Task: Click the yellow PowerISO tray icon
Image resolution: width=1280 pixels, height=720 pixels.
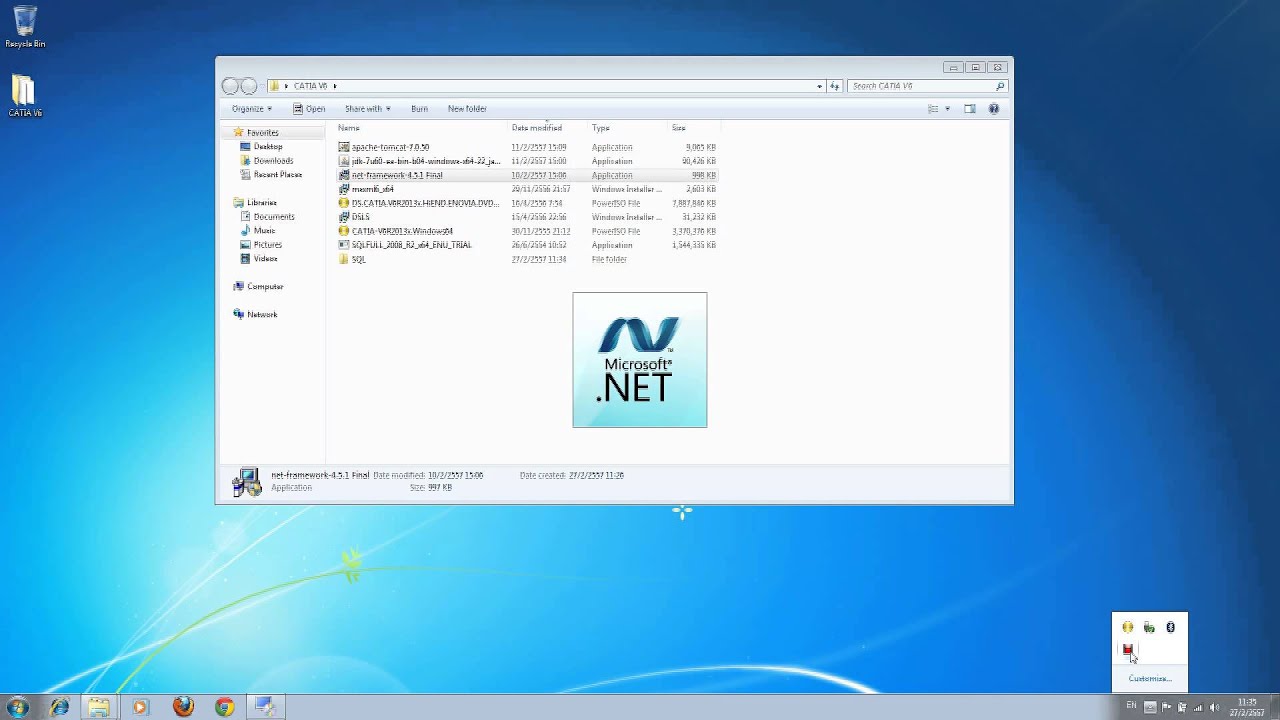Action: coord(1128,628)
